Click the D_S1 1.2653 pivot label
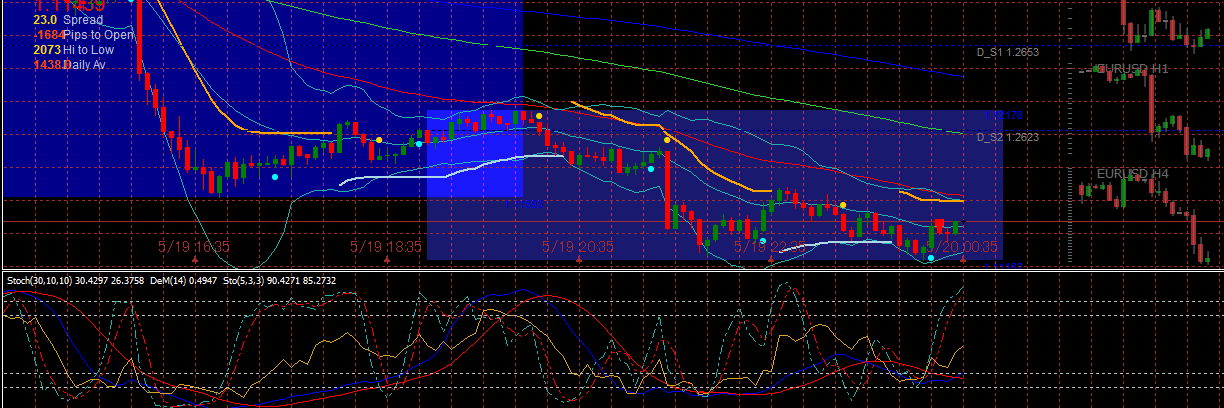This screenshot has height=408, width=1224. 1008,52
